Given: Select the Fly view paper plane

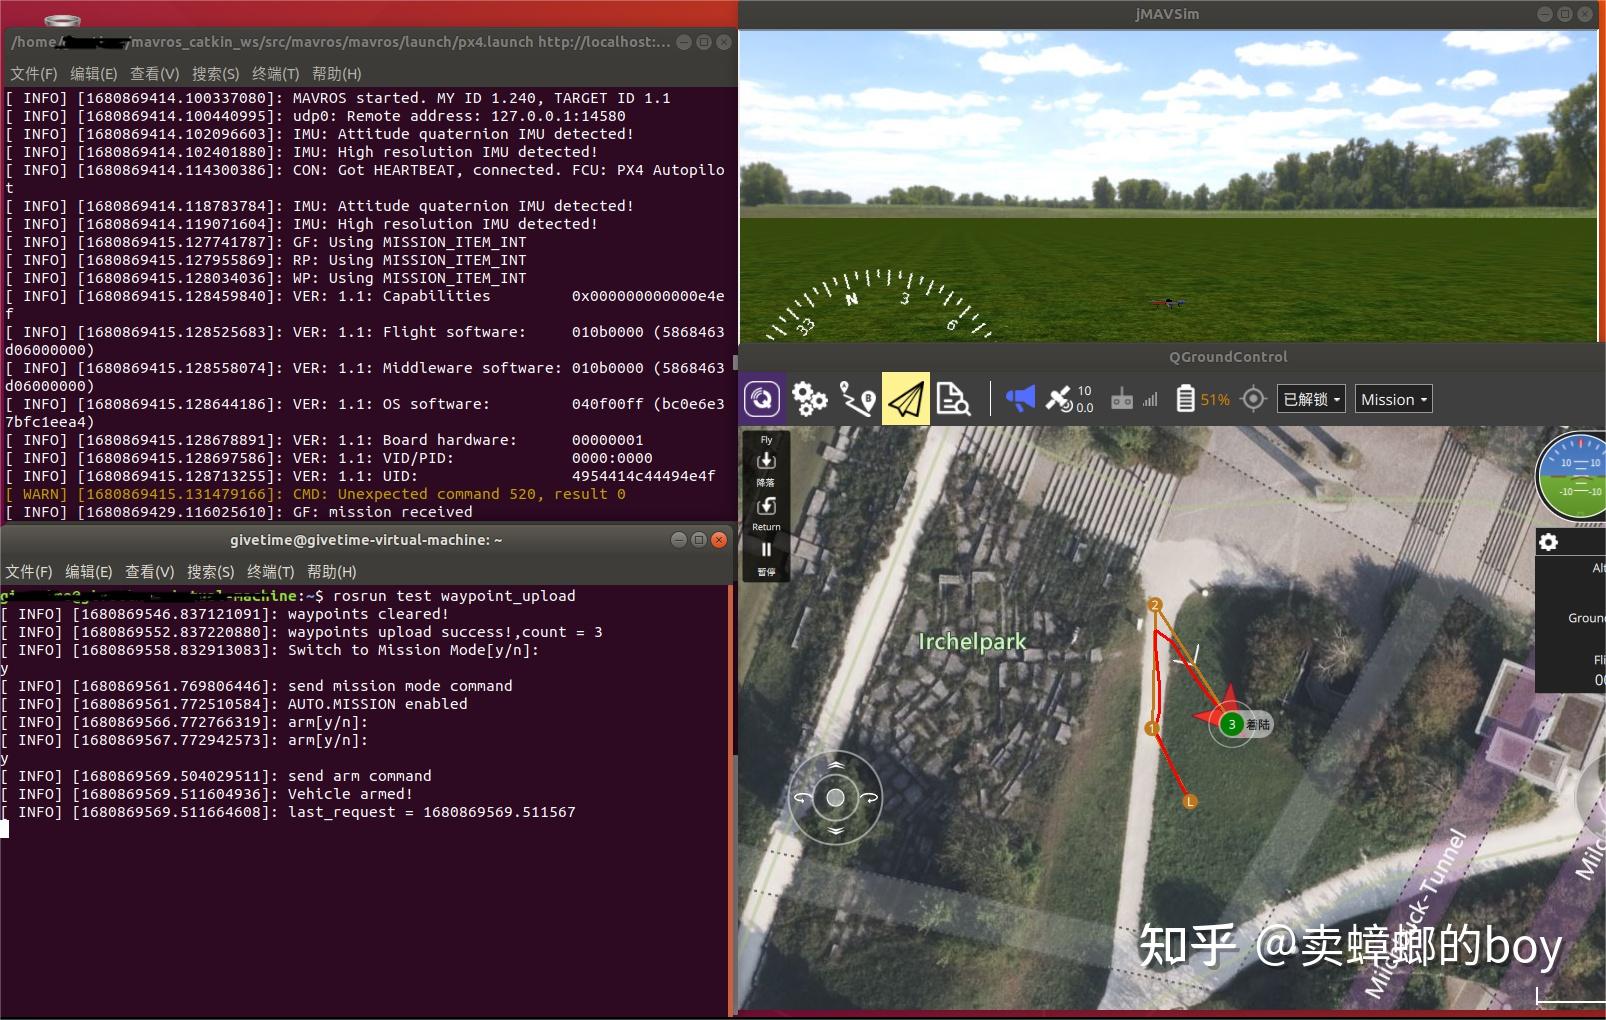Looking at the screenshot, I should point(905,399).
